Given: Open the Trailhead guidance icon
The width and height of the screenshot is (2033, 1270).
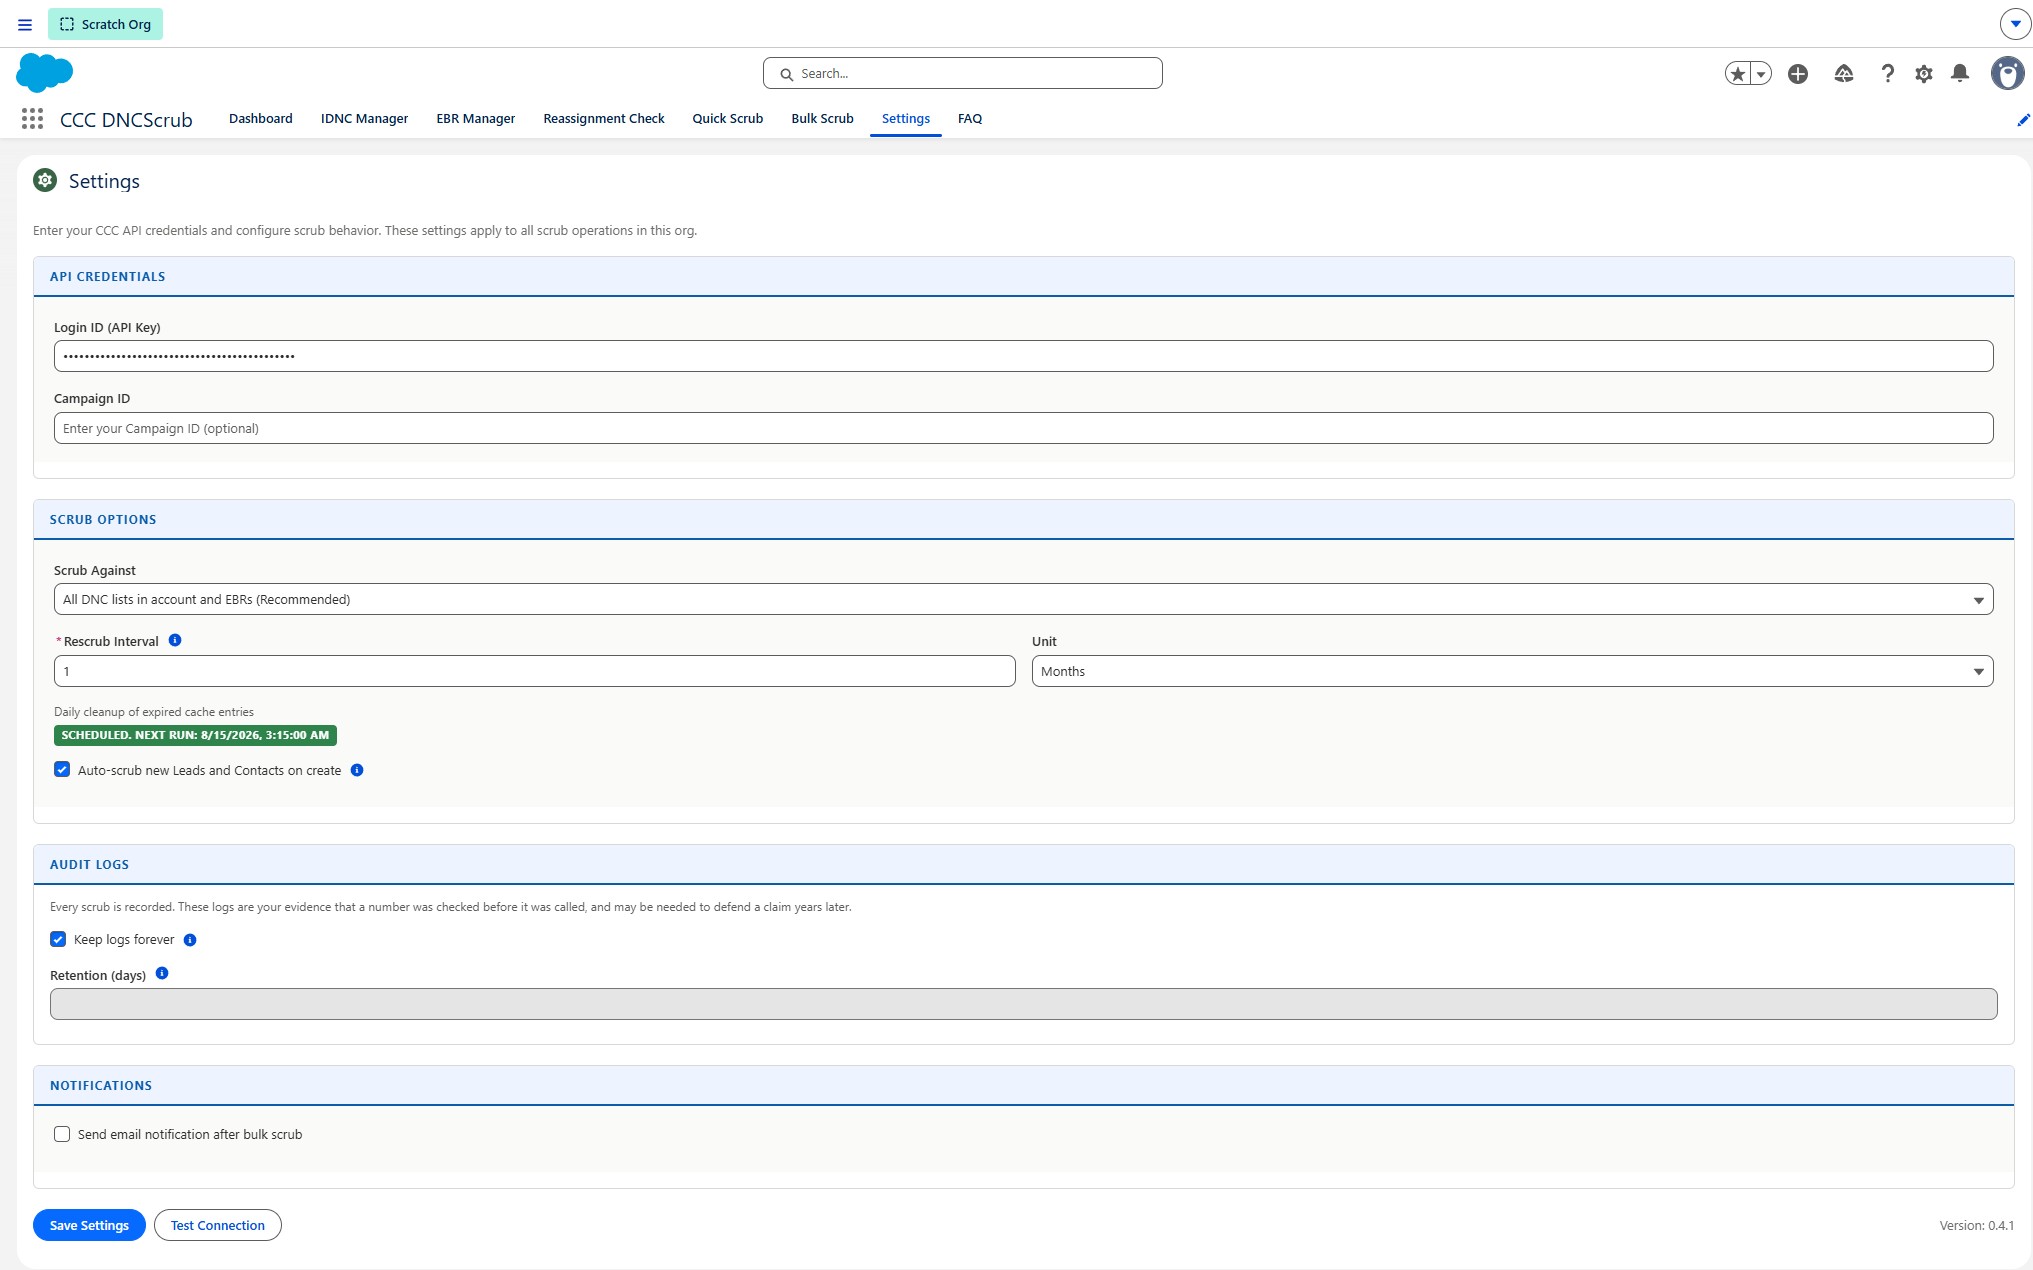Looking at the screenshot, I should tap(1844, 74).
